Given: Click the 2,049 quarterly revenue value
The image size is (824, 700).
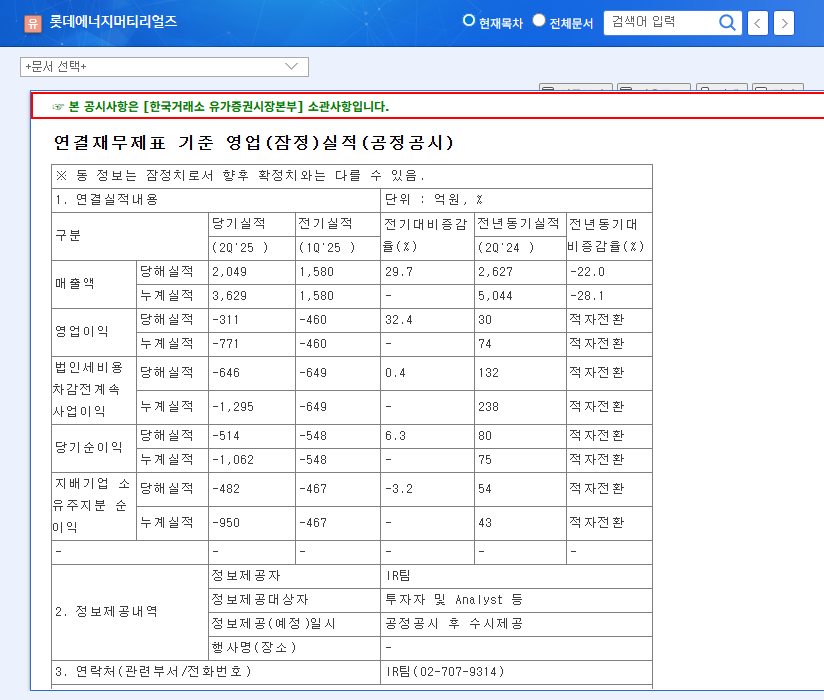Looking at the screenshot, I should click(x=228, y=272).
